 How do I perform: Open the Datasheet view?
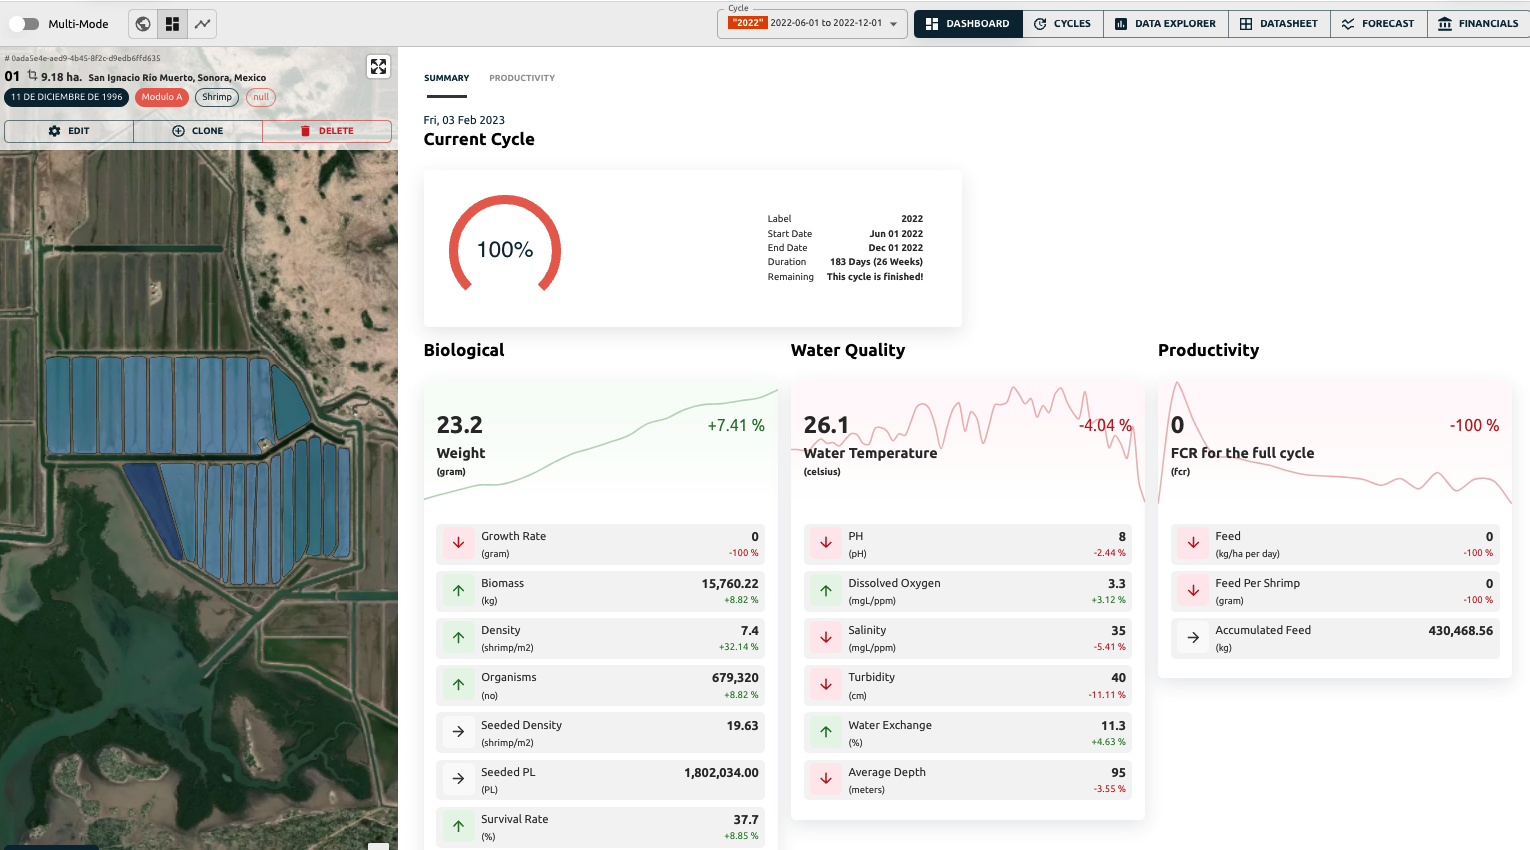(1278, 24)
